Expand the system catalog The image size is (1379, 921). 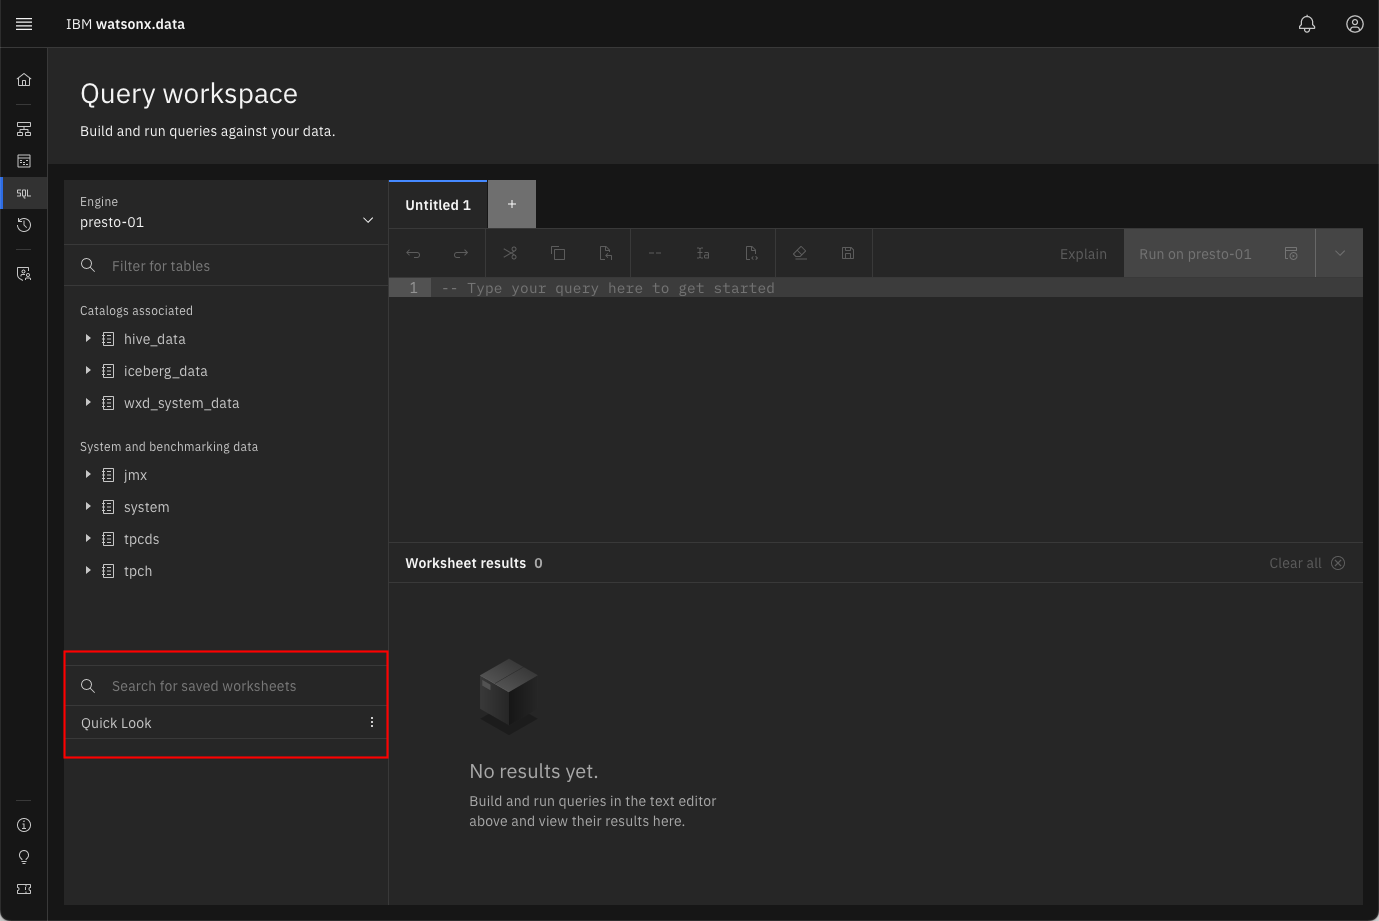coord(88,507)
